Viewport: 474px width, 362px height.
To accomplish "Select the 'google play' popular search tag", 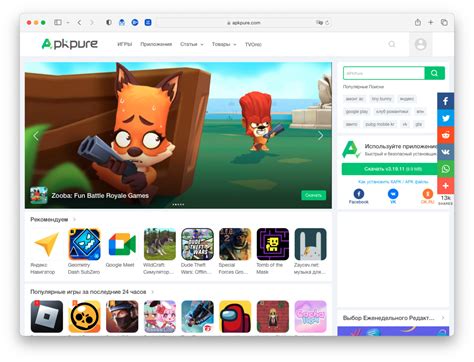I will tap(357, 111).
